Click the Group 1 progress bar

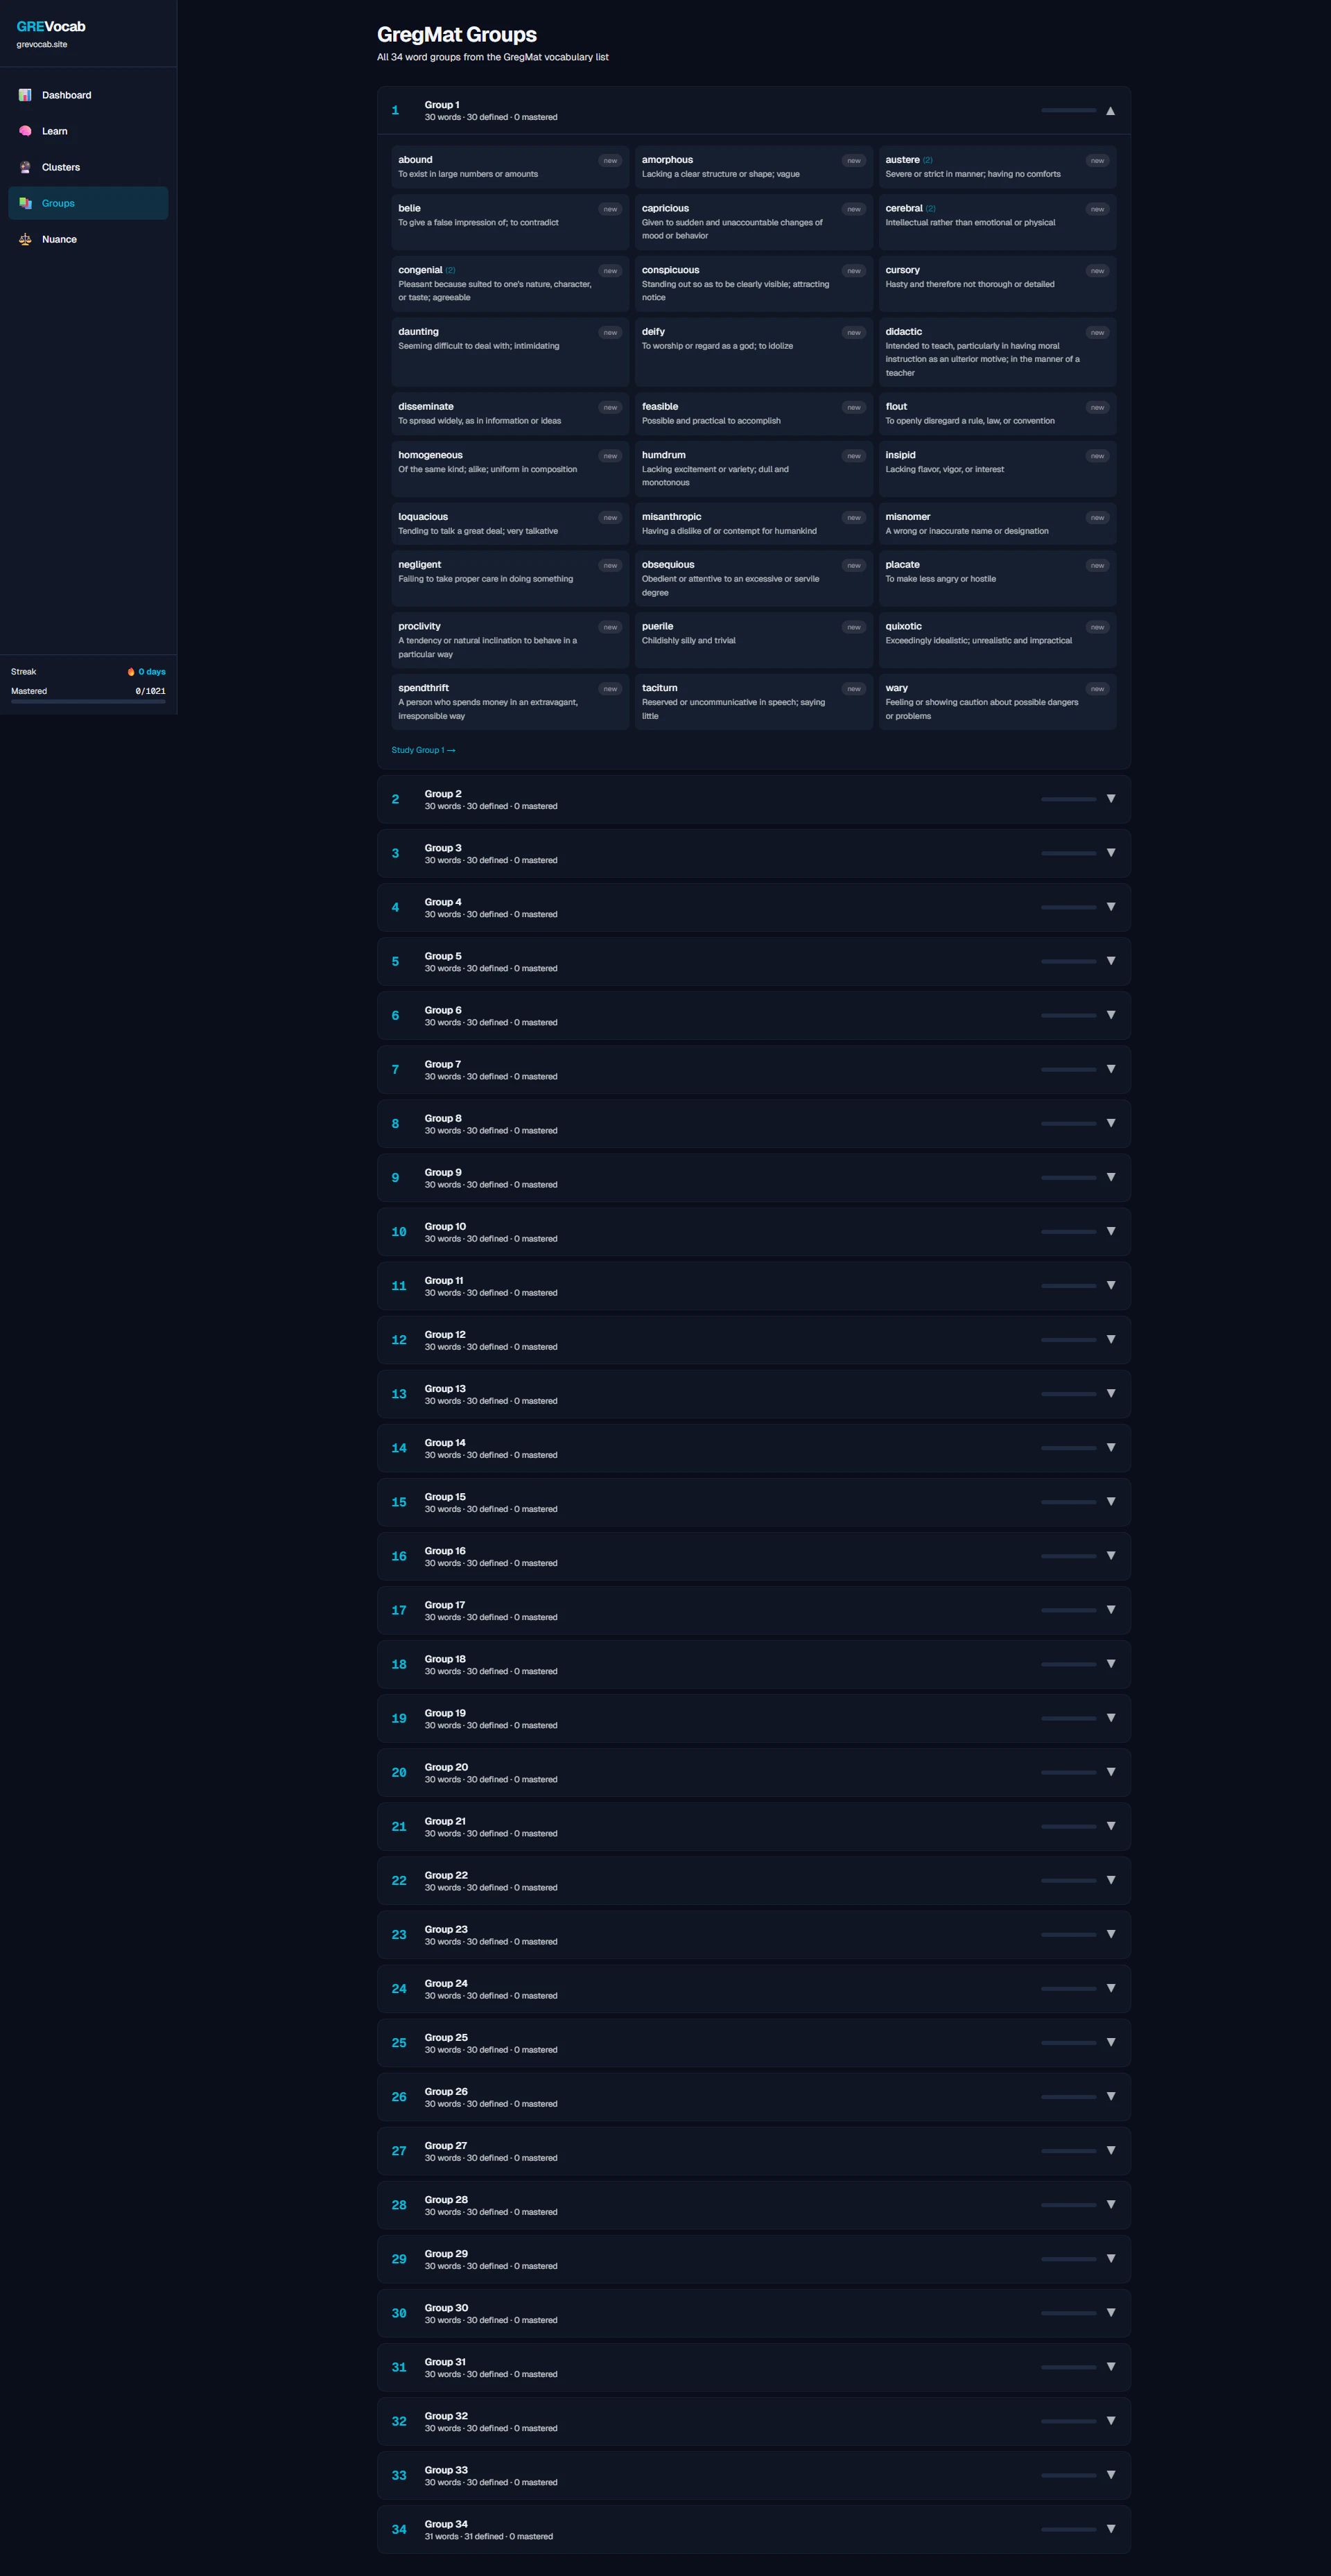1068,111
